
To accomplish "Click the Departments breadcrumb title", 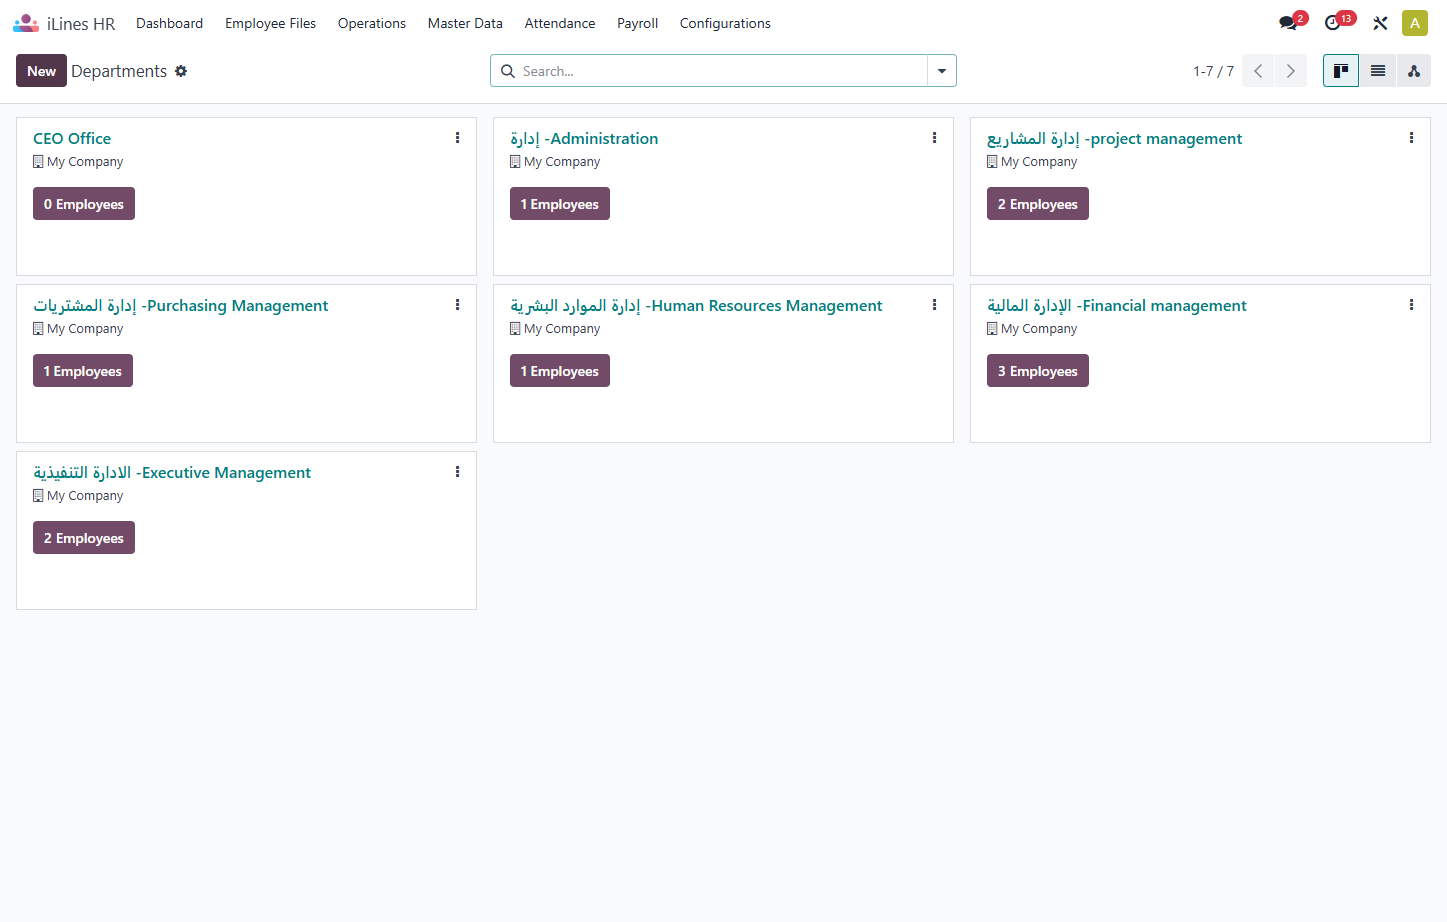I will tap(119, 71).
